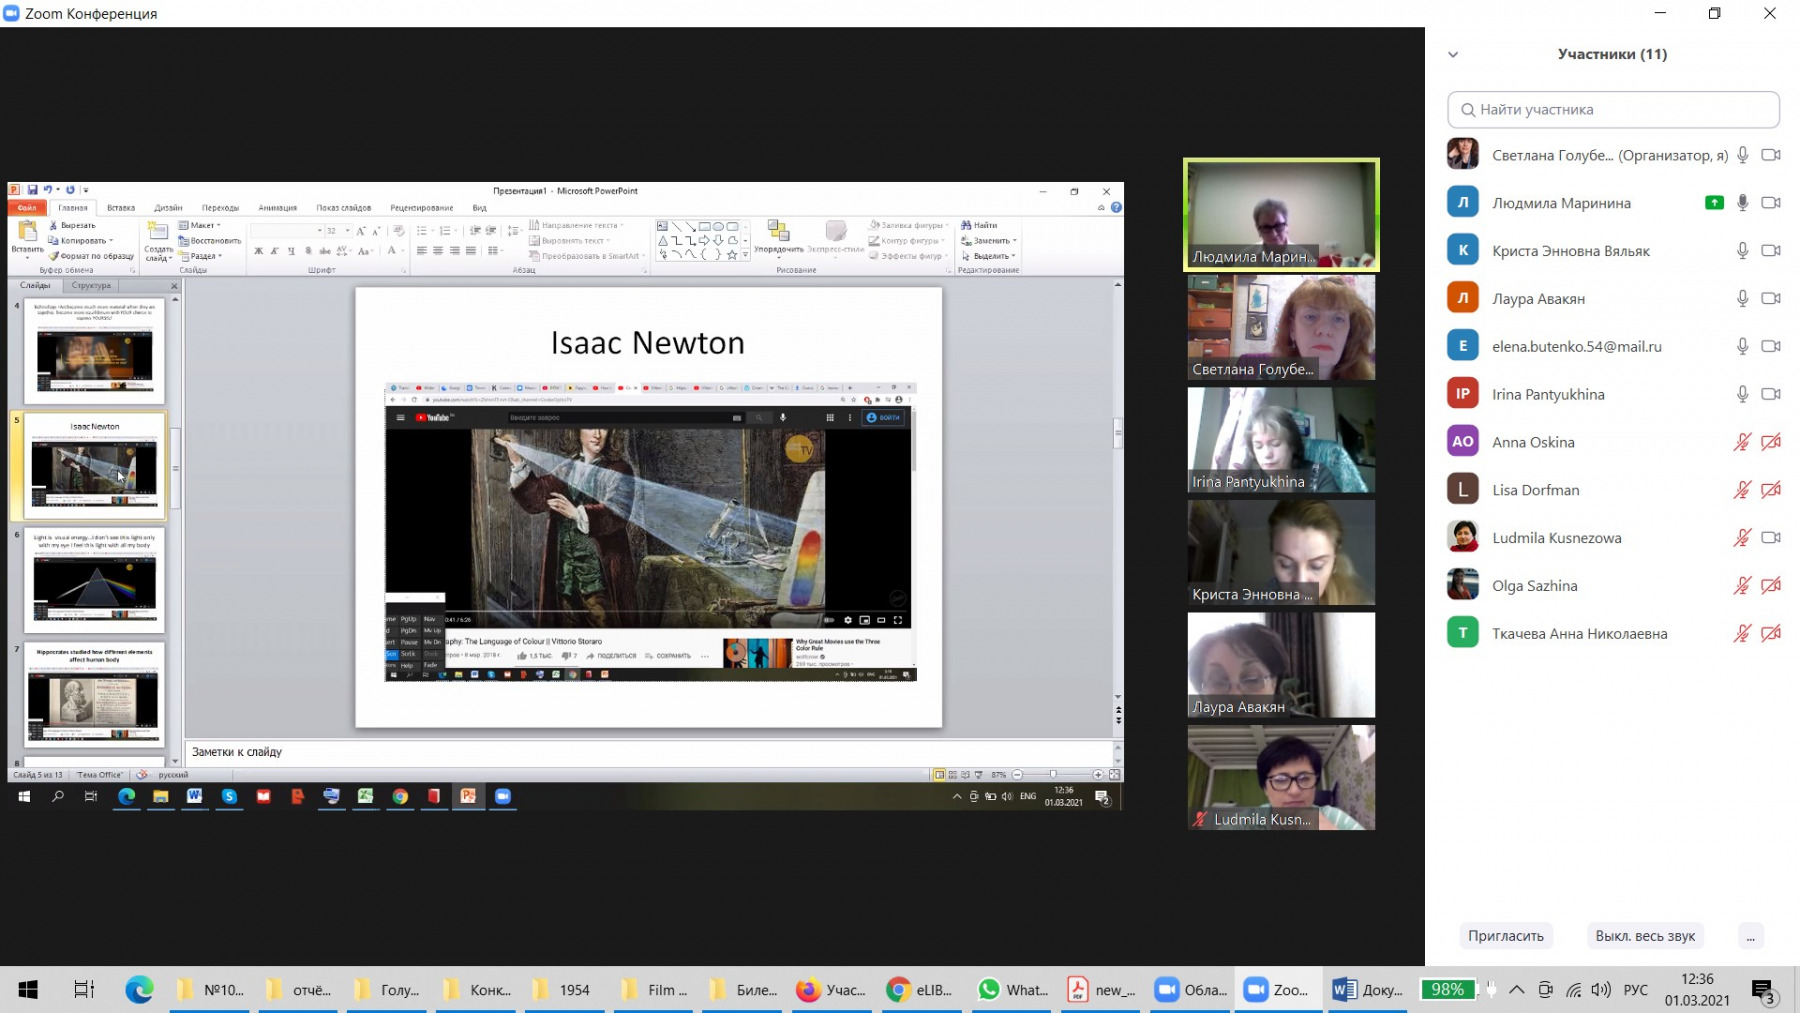Open network Wi-Fi tray icon

[x=1574, y=990]
